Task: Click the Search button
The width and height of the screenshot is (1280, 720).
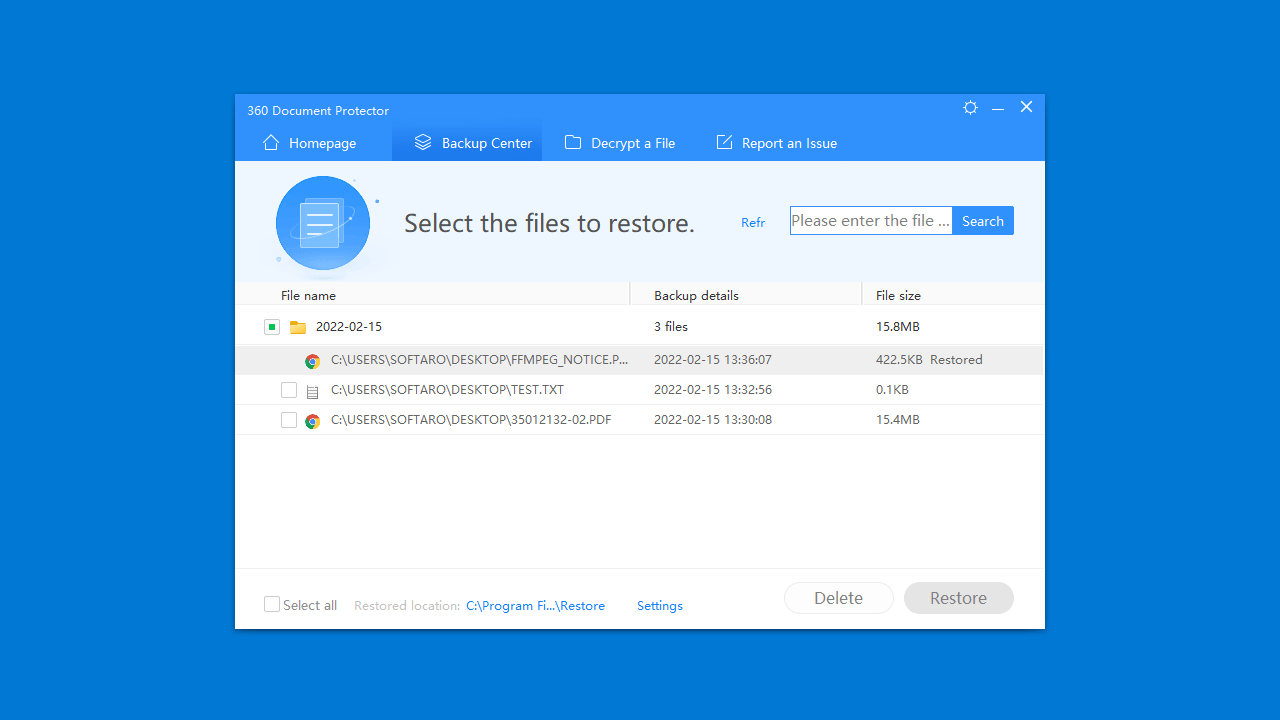Action: pos(983,221)
